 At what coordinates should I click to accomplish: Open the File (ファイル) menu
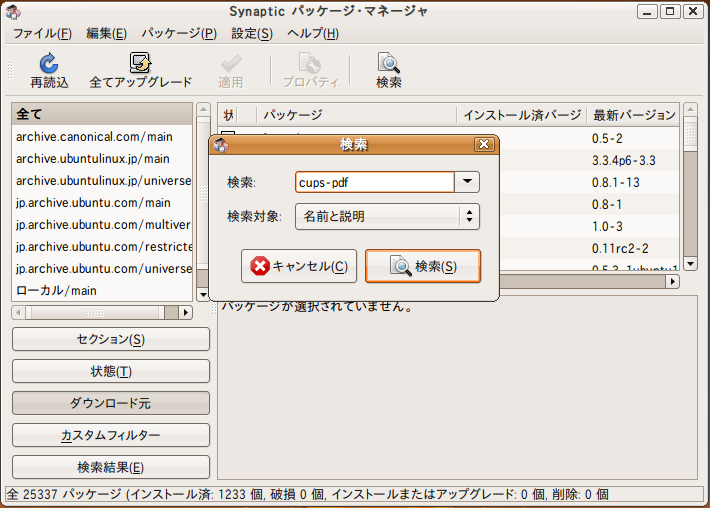pyautogui.click(x=41, y=33)
